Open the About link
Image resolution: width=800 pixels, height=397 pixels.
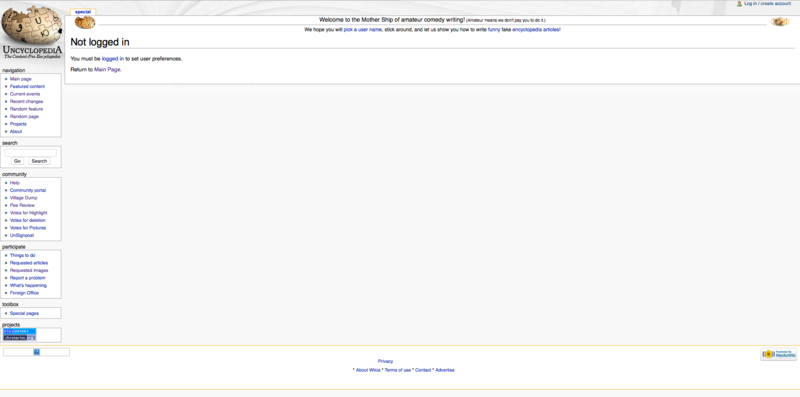[16, 132]
